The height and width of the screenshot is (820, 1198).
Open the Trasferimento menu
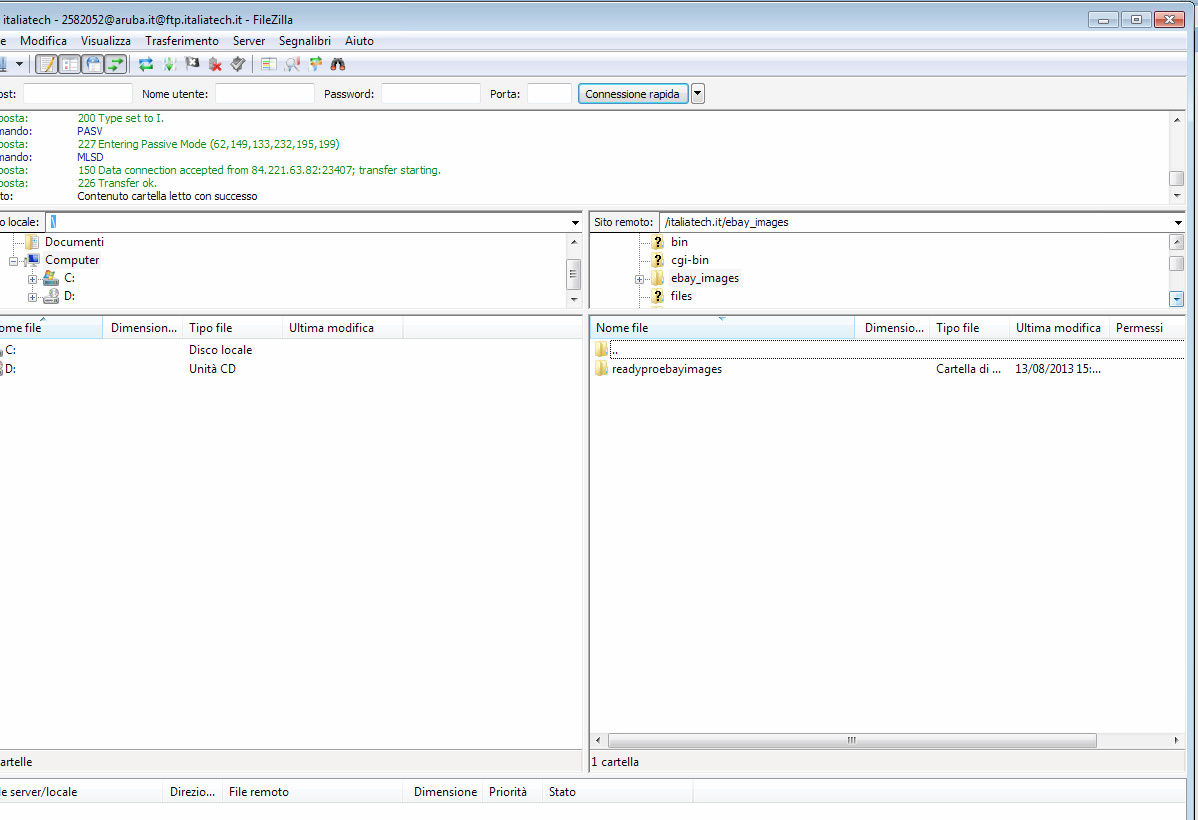tap(181, 41)
